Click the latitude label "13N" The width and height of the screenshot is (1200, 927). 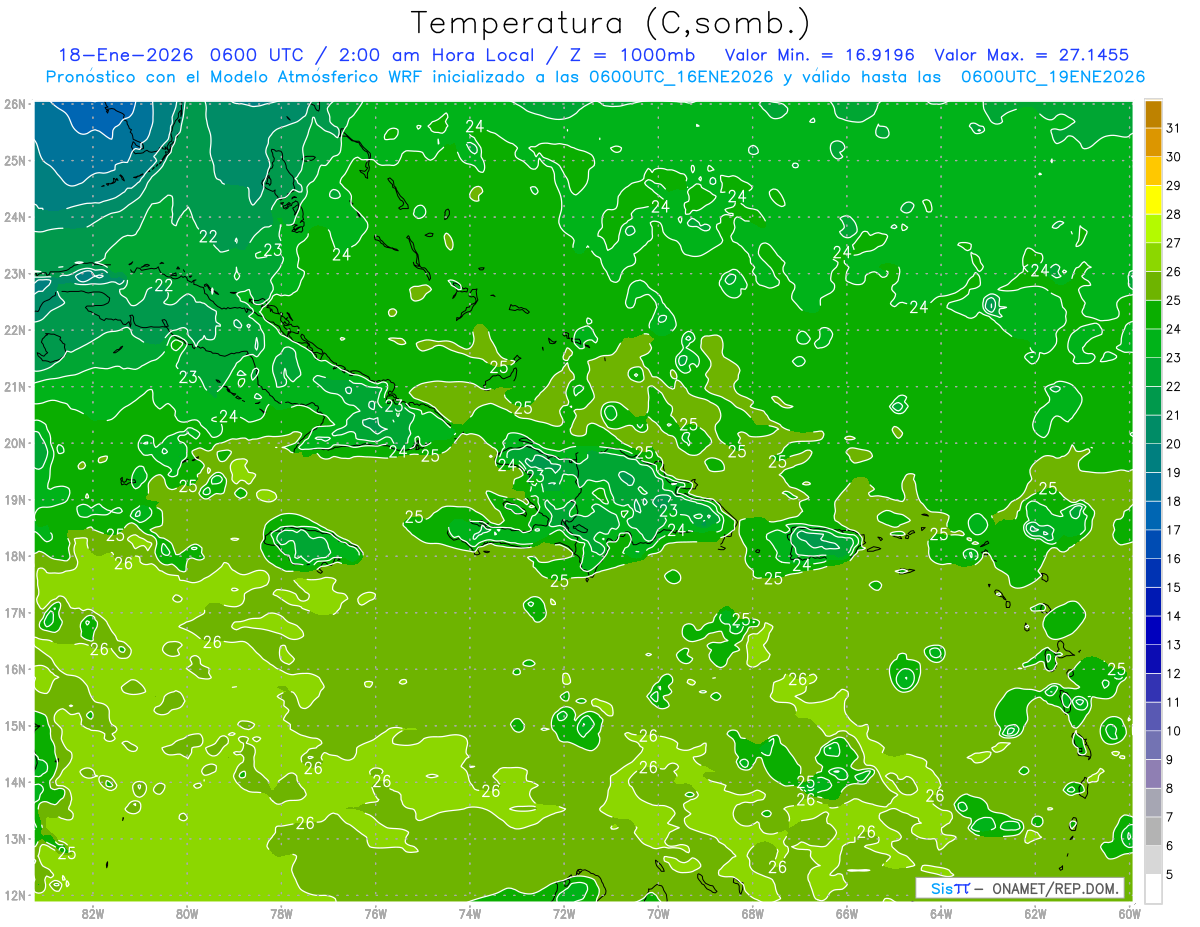[x=15, y=838]
